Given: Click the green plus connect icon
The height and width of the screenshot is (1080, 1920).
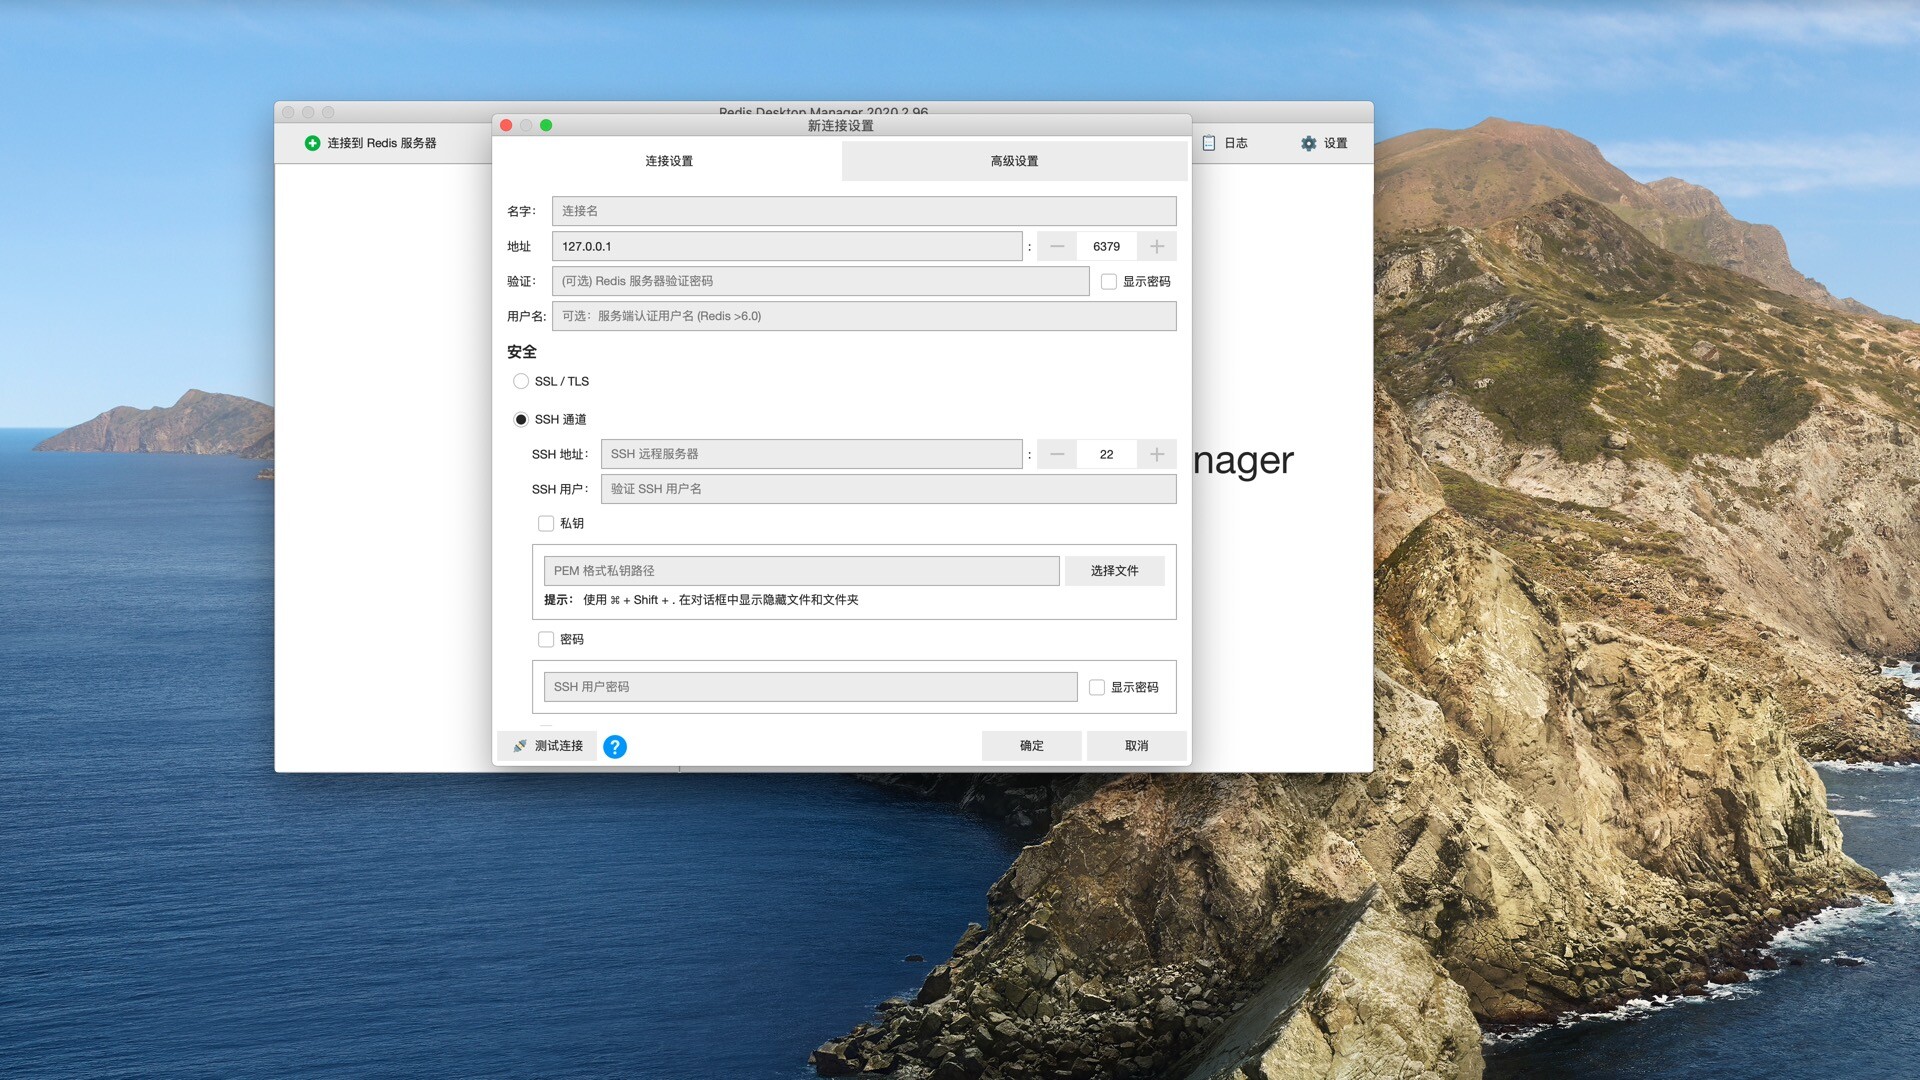Looking at the screenshot, I should tap(312, 143).
